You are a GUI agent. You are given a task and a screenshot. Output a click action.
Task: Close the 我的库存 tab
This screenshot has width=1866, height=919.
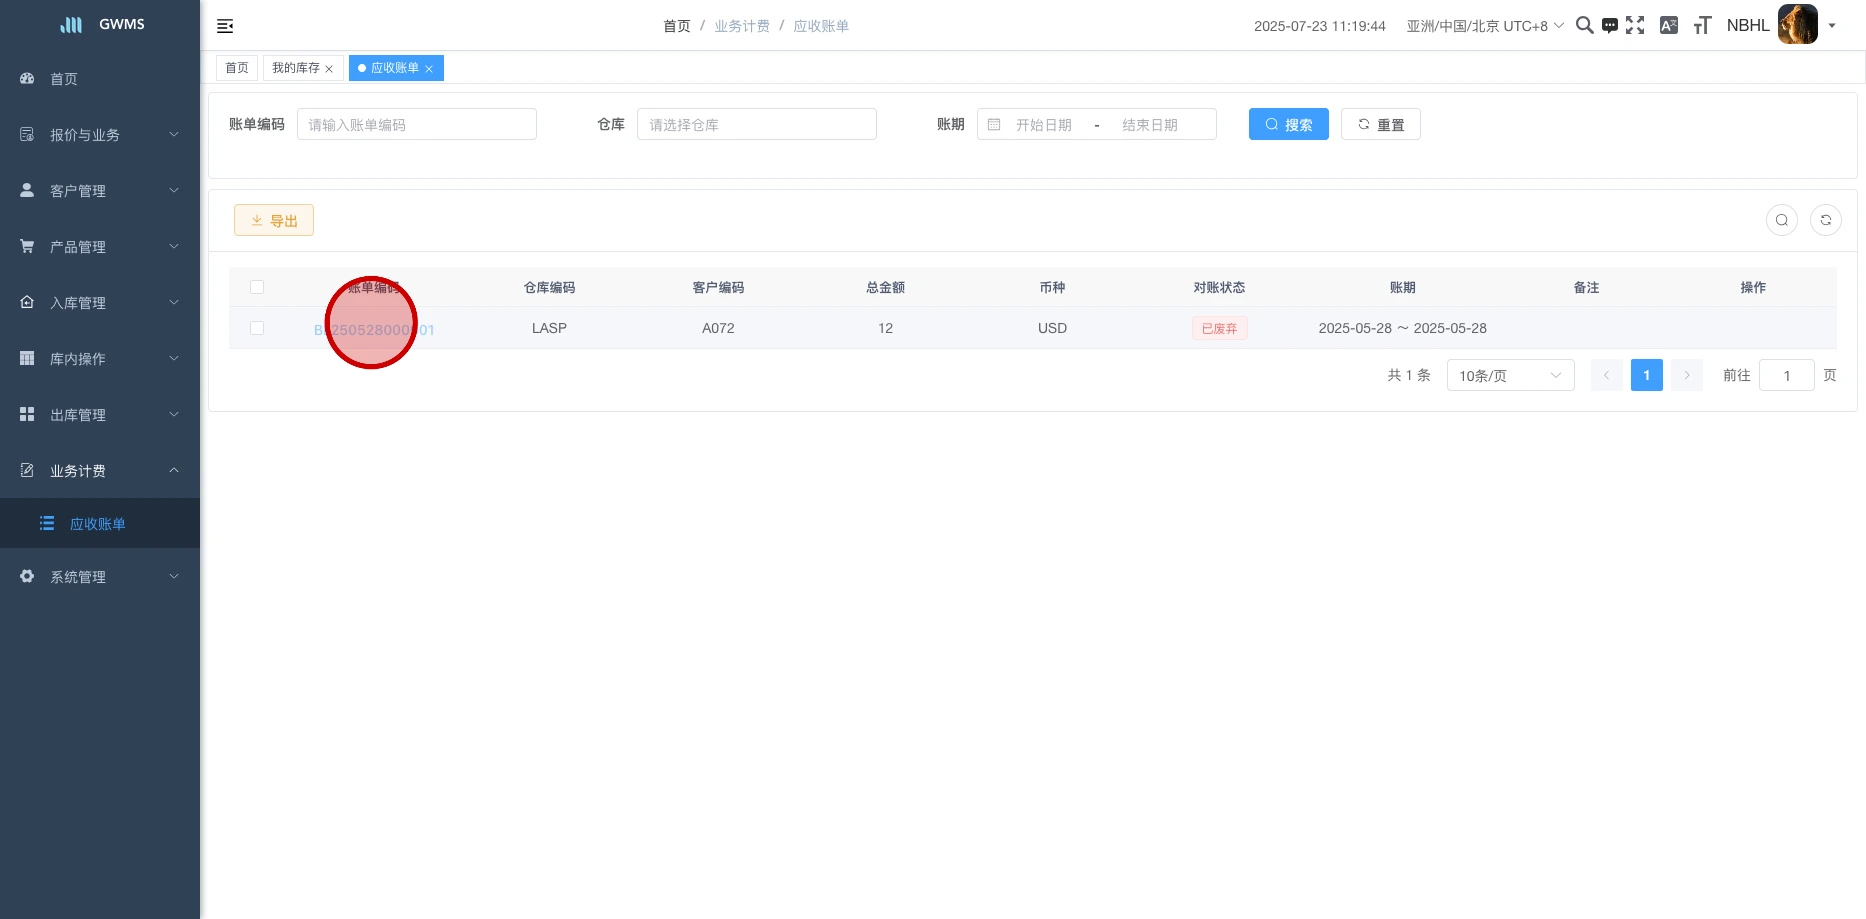click(329, 69)
